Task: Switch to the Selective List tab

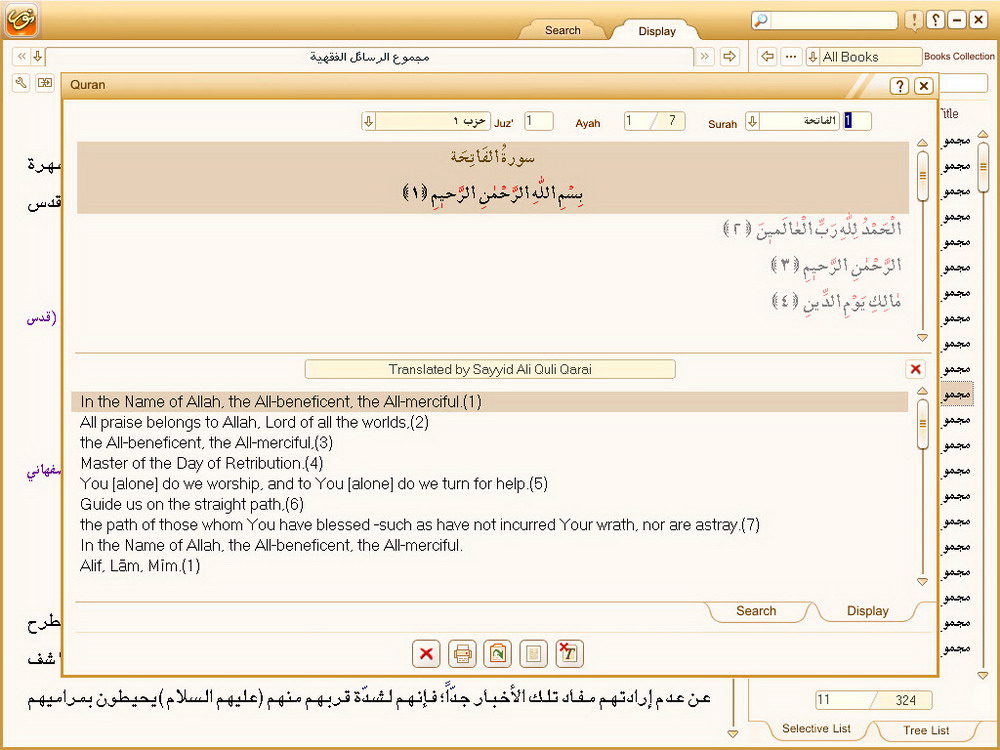Action: tap(816, 729)
